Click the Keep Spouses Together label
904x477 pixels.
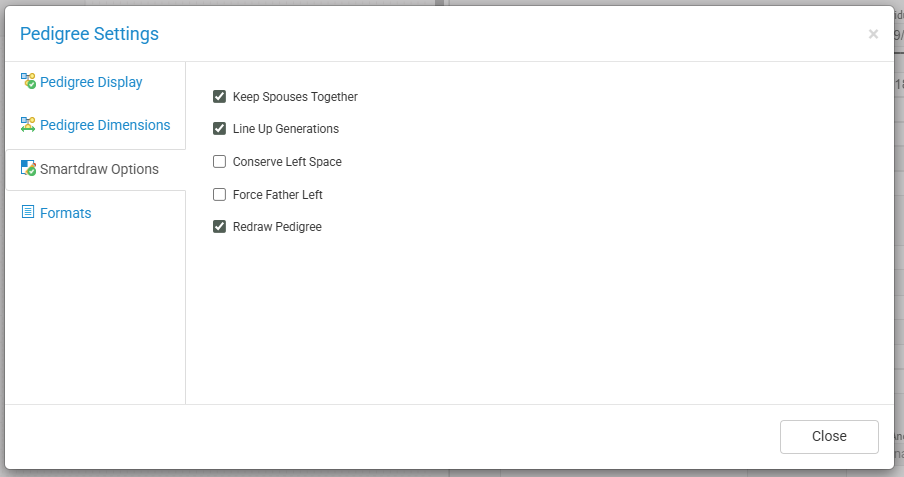[295, 97]
